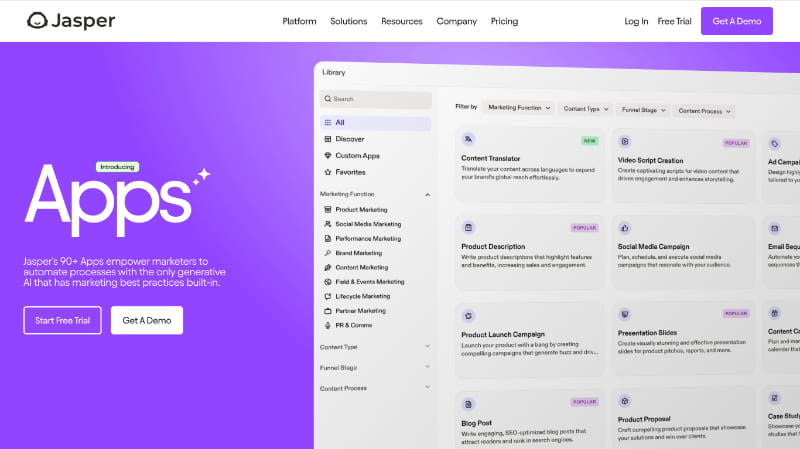
Task: Click the Jasper logo icon
Action: tap(37, 21)
